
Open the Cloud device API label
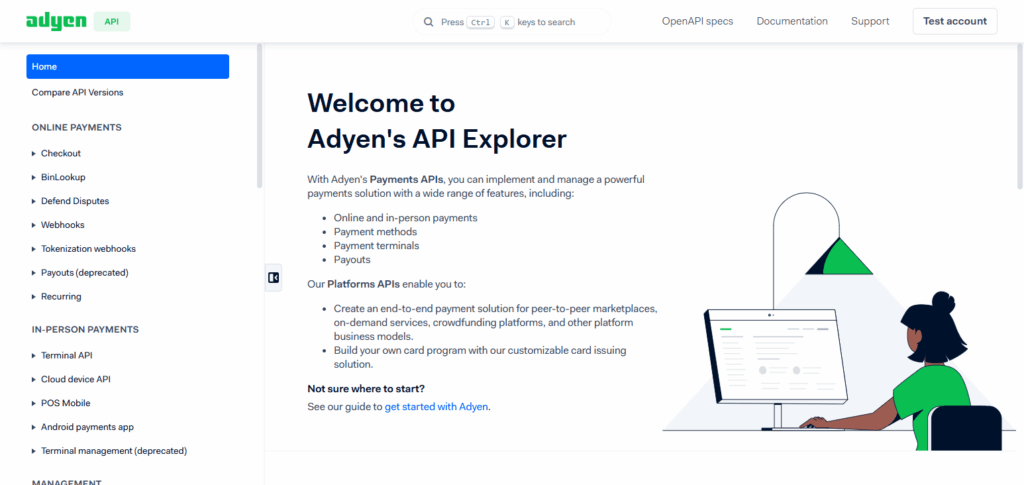coord(76,379)
